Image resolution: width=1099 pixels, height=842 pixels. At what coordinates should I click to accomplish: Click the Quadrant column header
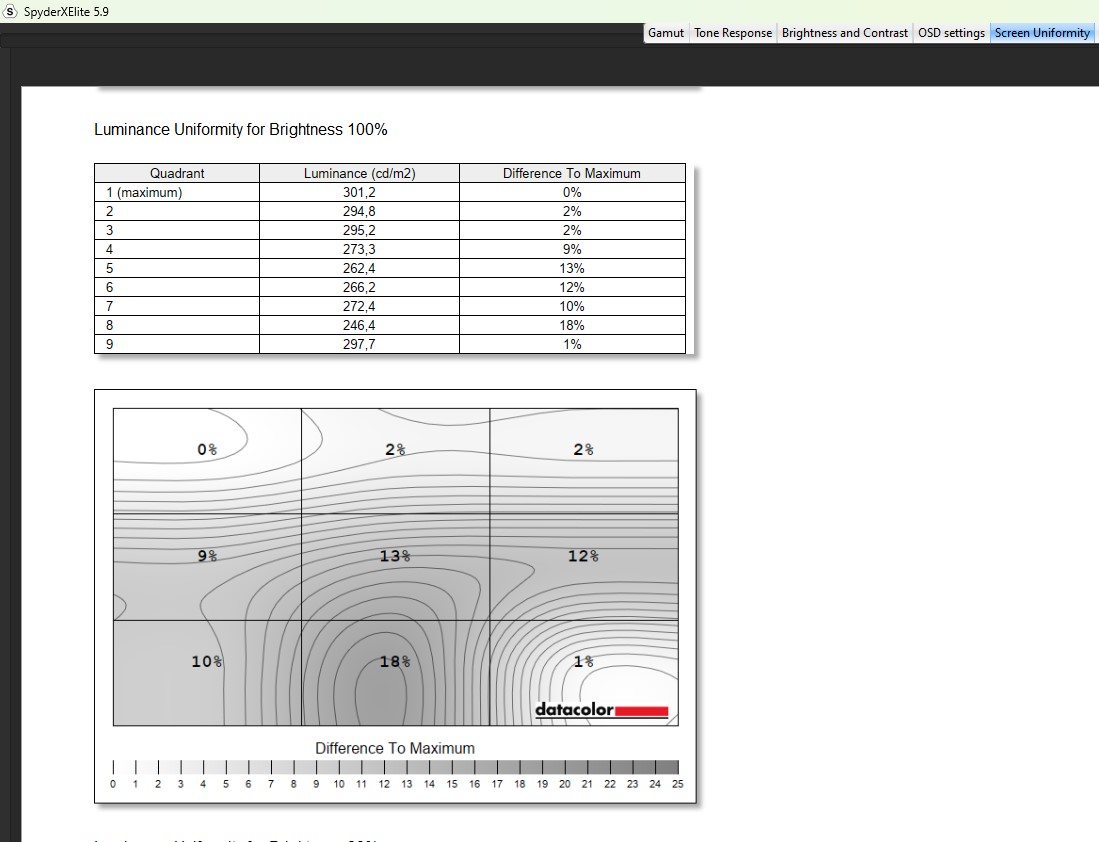177,173
